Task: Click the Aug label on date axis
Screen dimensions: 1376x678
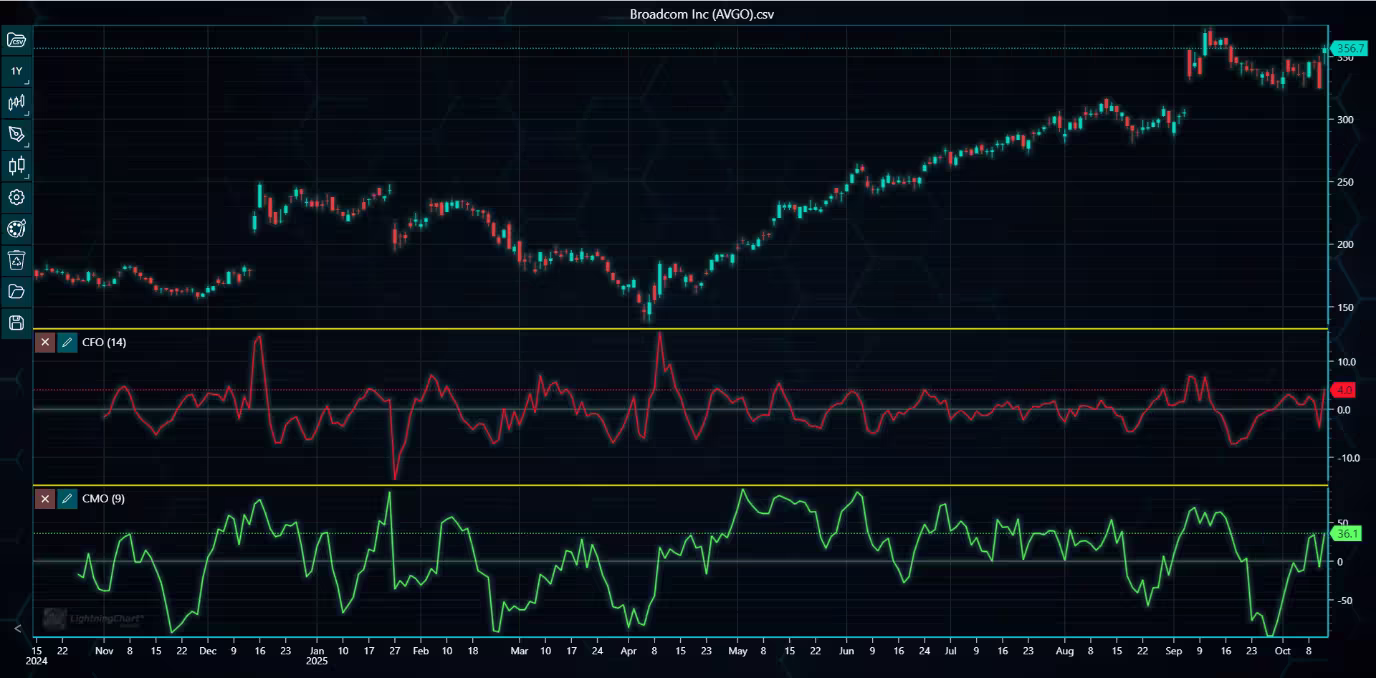Action: click(x=1064, y=650)
